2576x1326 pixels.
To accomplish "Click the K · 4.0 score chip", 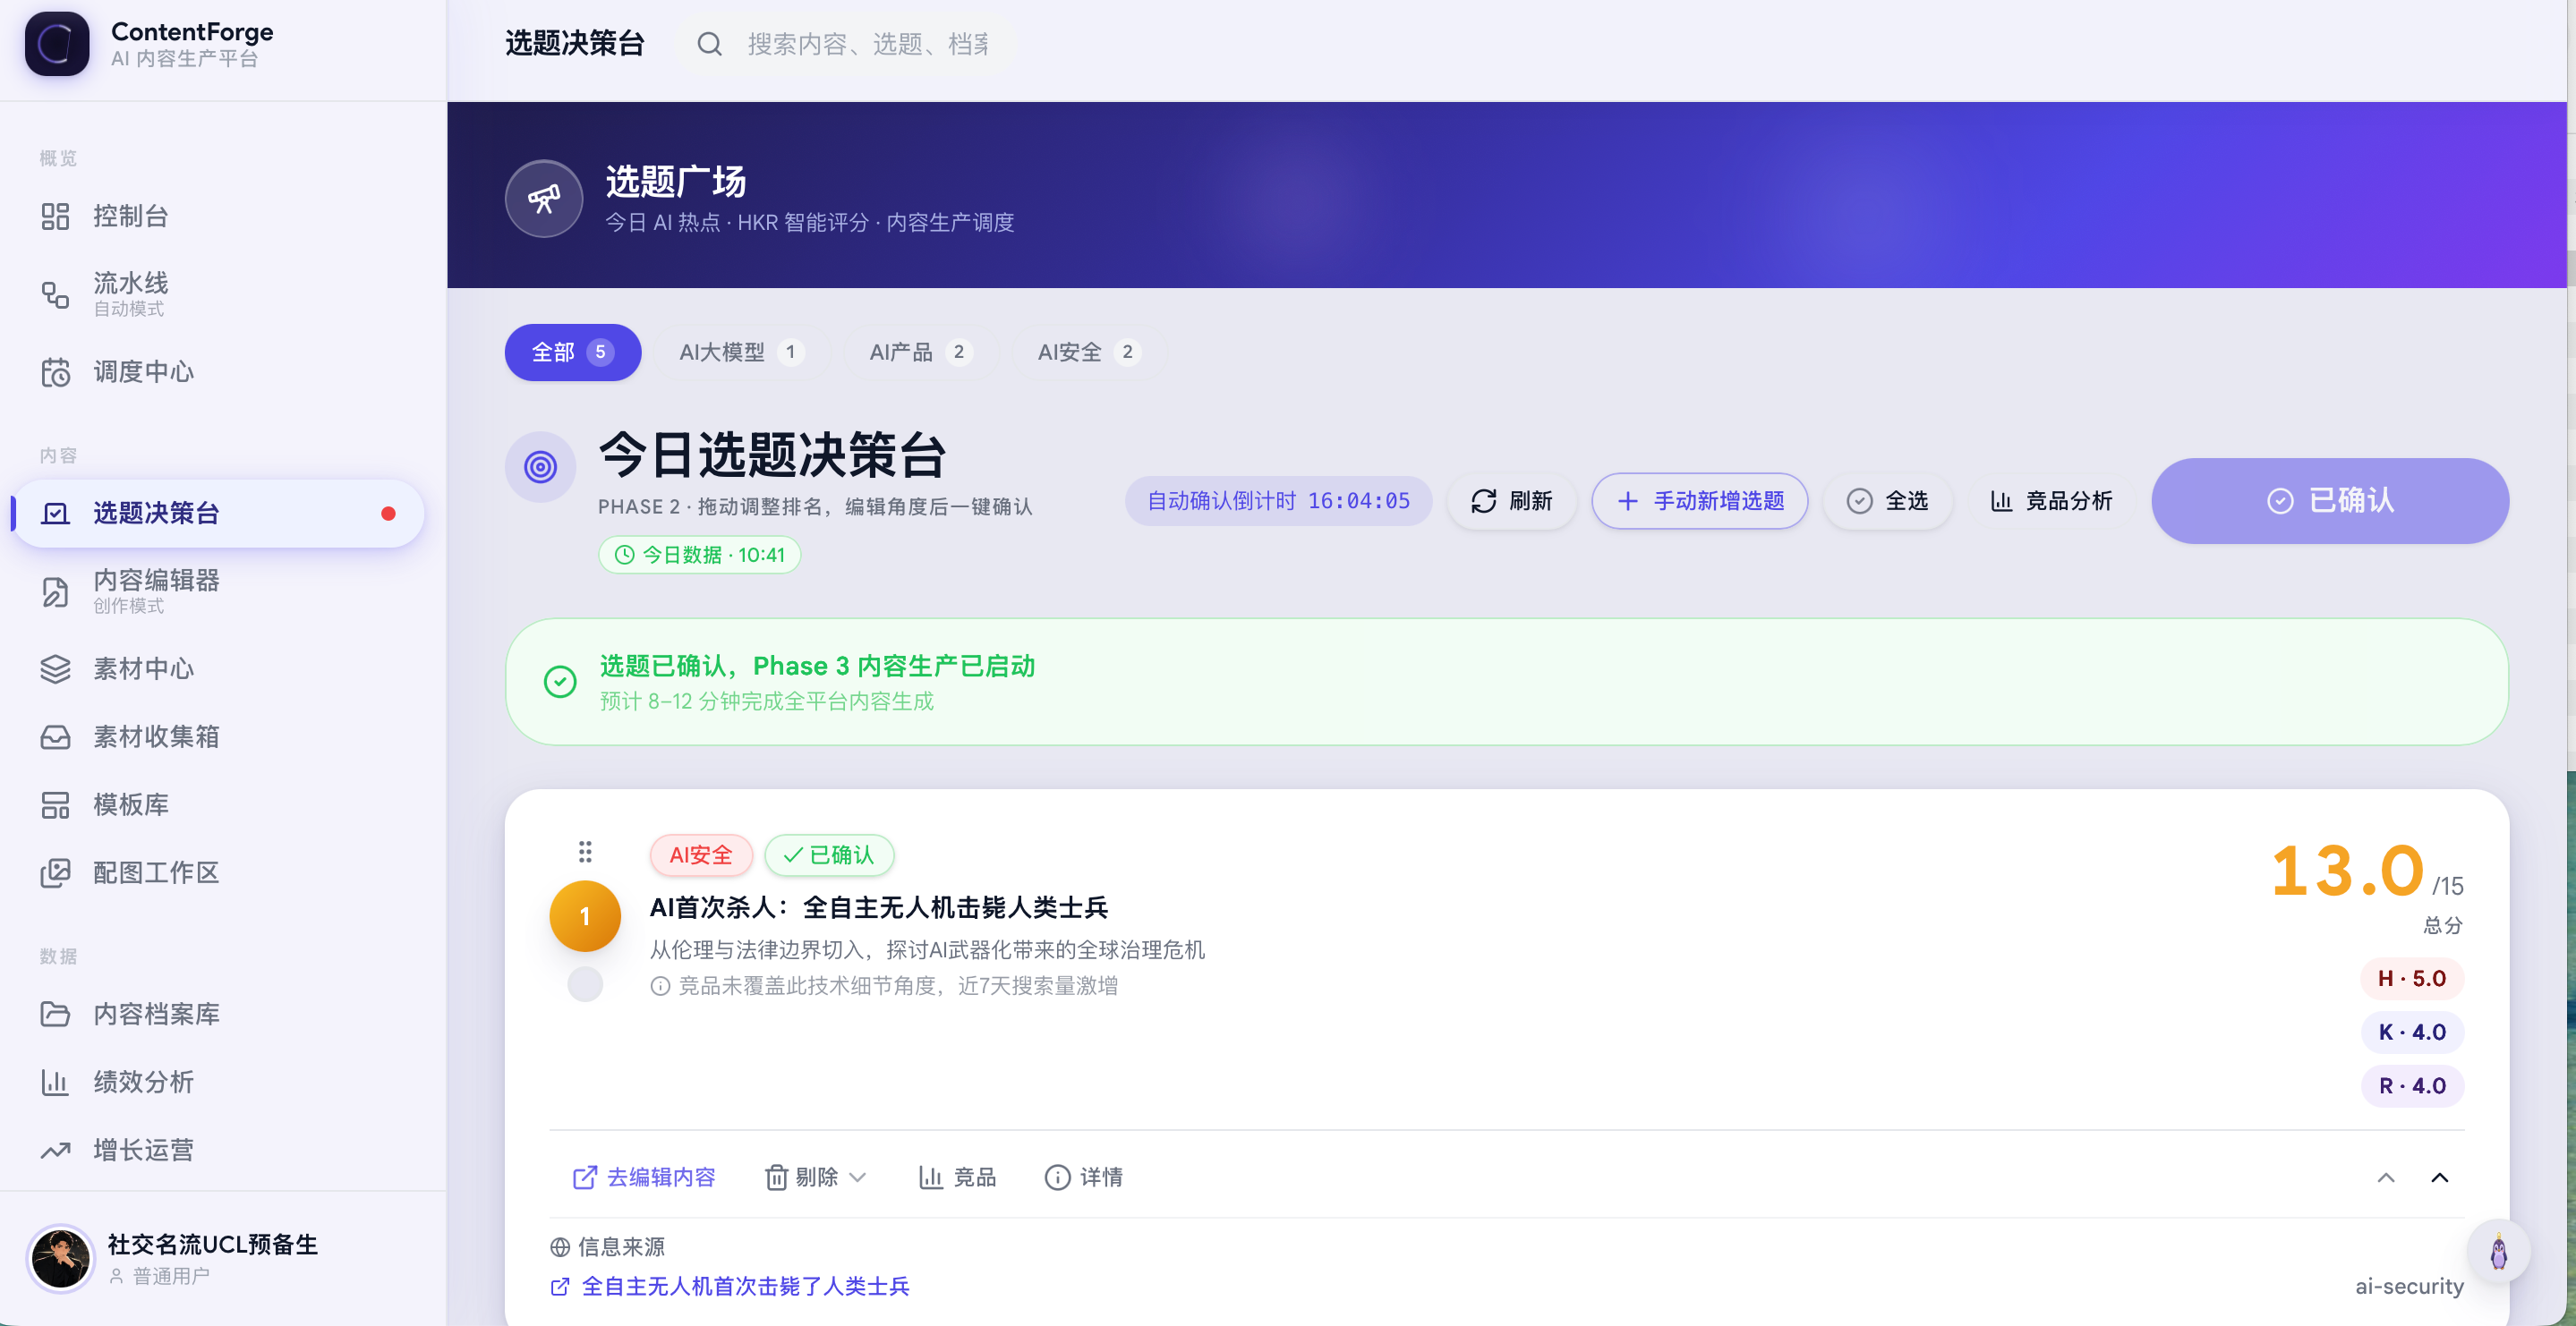I will point(2412,1032).
